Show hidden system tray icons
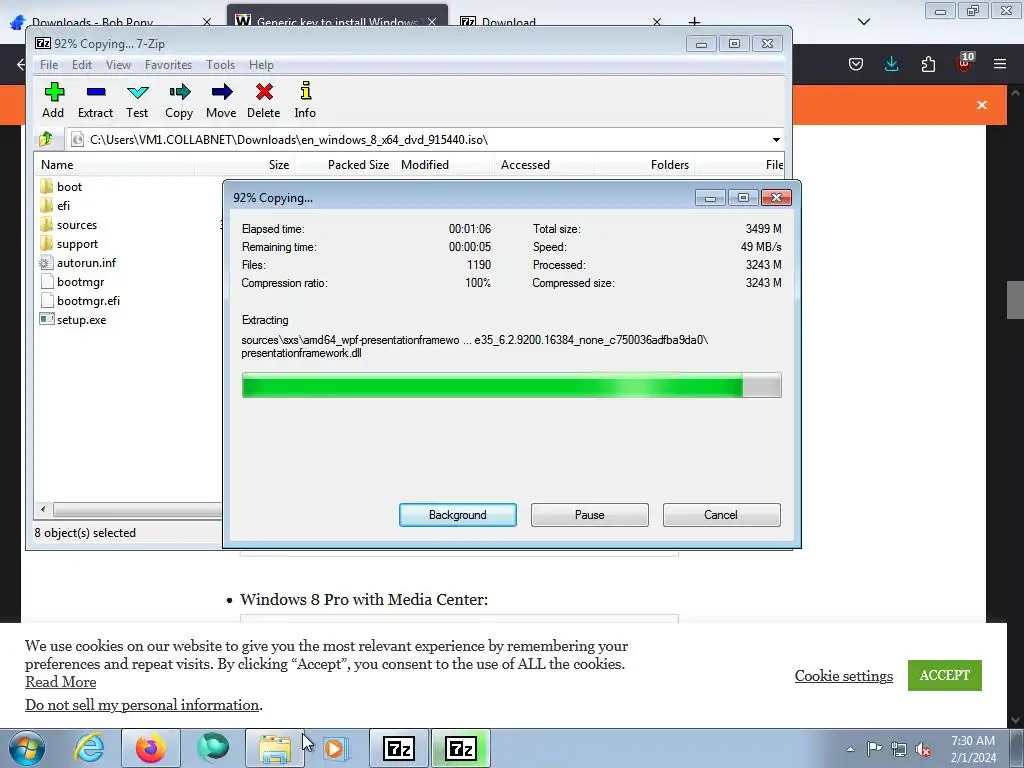Viewport: 1024px width, 768px height. coord(850,749)
